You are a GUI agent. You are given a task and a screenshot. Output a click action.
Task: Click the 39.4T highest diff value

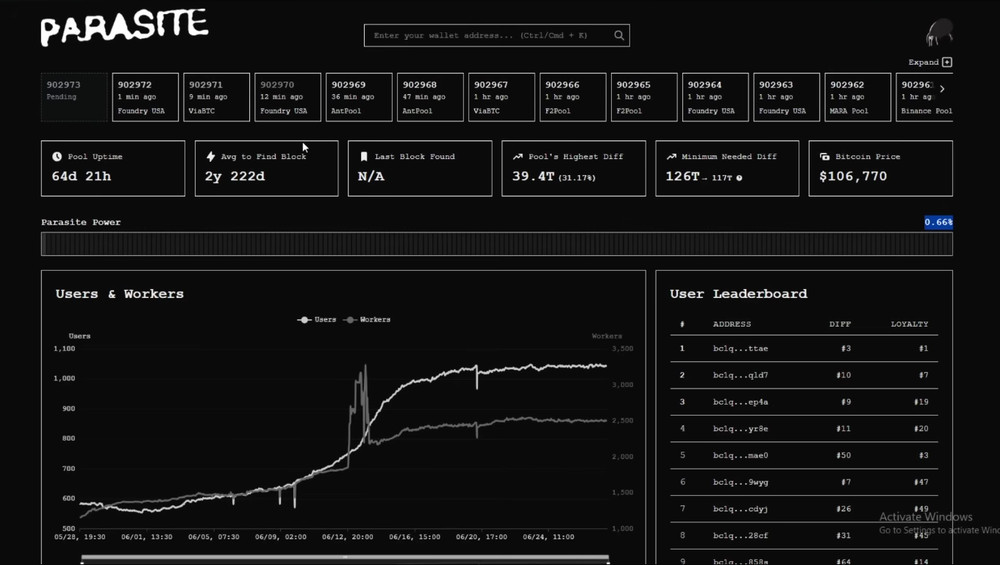(533, 177)
